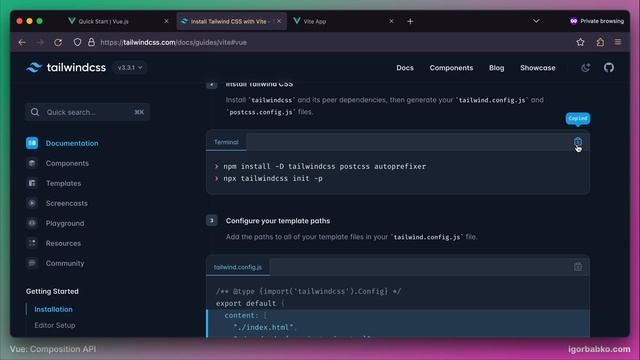
Task: Open the Screencasts sidebar link
Action: point(67,203)
